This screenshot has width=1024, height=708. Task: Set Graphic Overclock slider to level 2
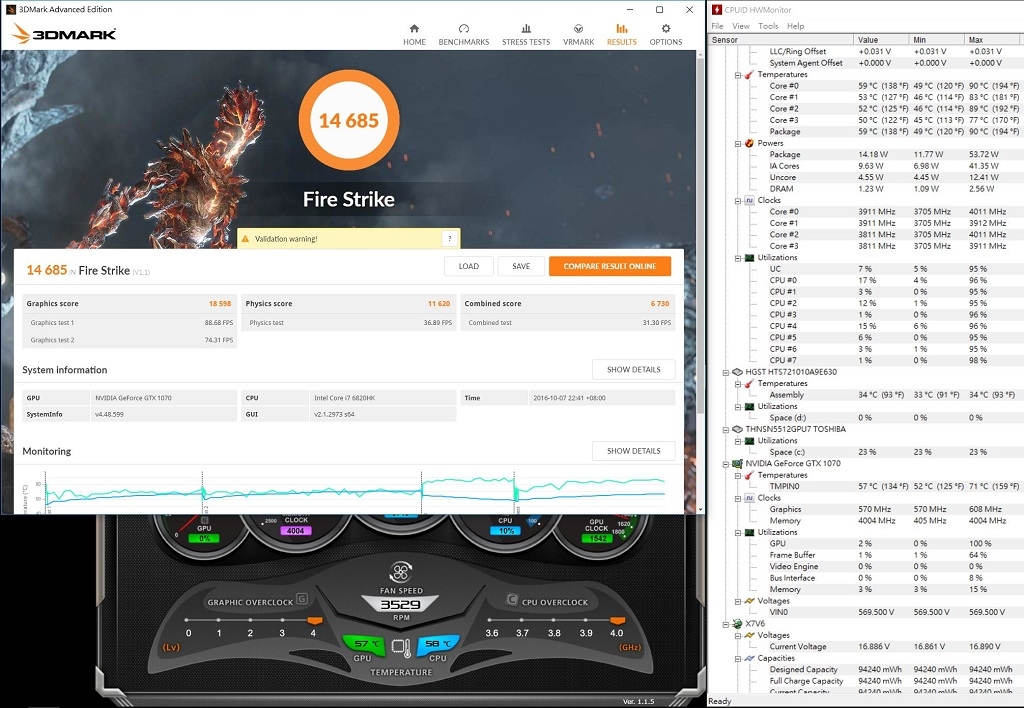point(250,620)
